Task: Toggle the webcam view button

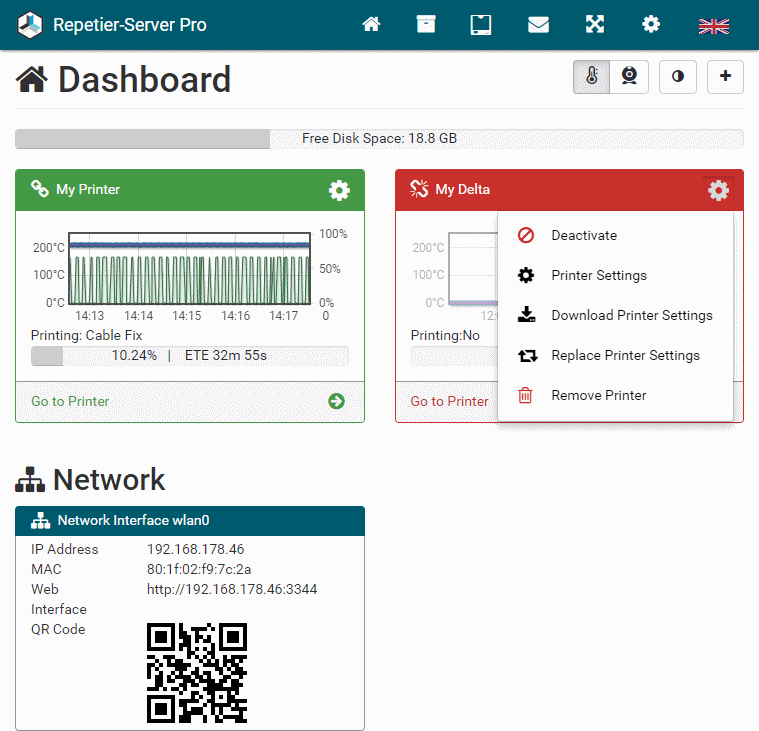Action: pyautogui.click(x=629, y=77)
